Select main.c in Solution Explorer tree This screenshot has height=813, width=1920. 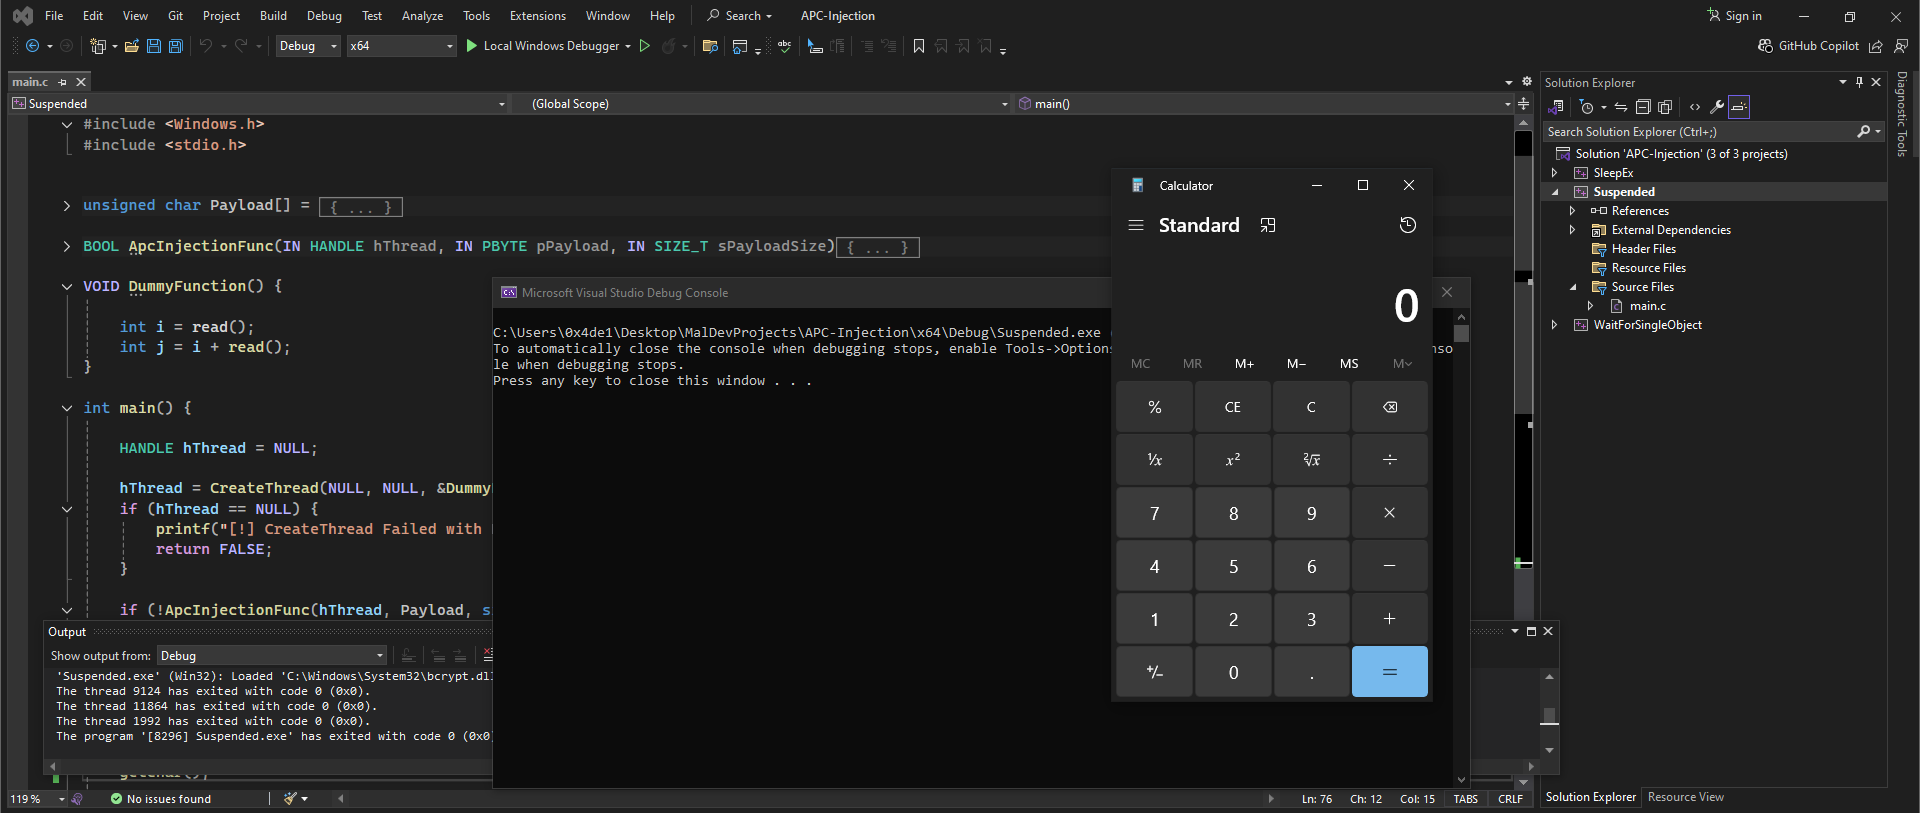(1647, 306)
